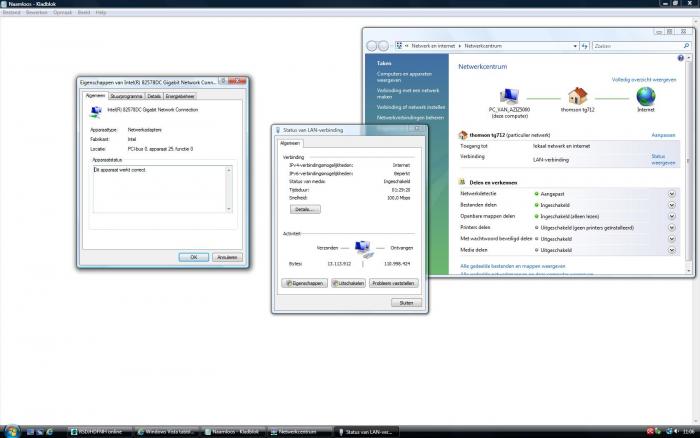Click the Uitschakelen button
Viewport: 700px width, 438px height.
[x=348, y=283]
